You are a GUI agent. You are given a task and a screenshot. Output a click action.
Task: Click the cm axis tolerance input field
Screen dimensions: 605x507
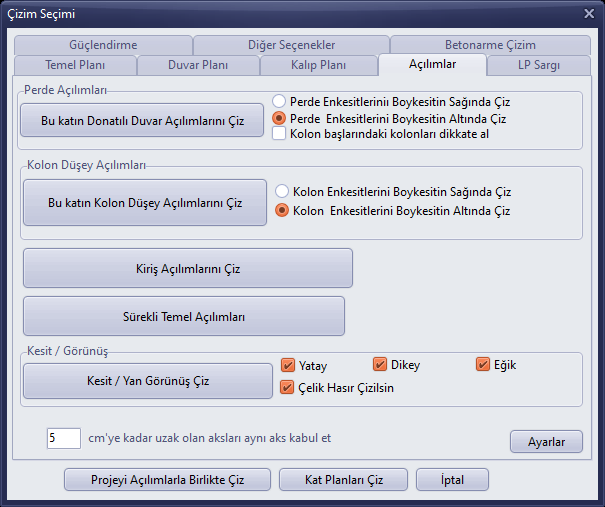(x=64, y=438)
